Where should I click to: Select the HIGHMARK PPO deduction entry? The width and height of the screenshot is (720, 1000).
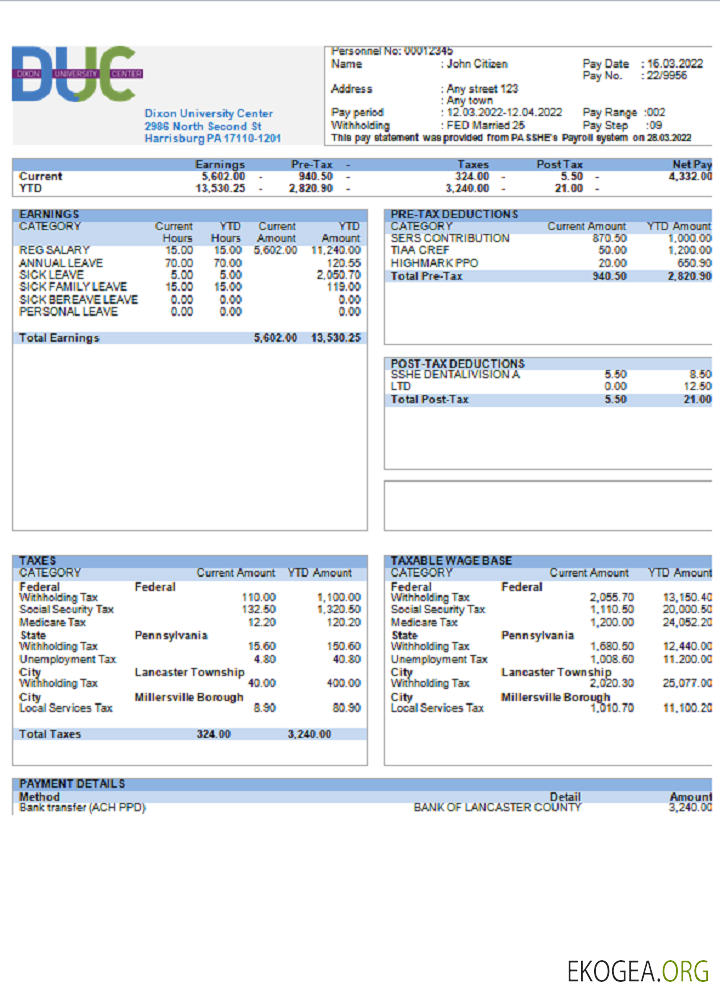pos(434,263)
